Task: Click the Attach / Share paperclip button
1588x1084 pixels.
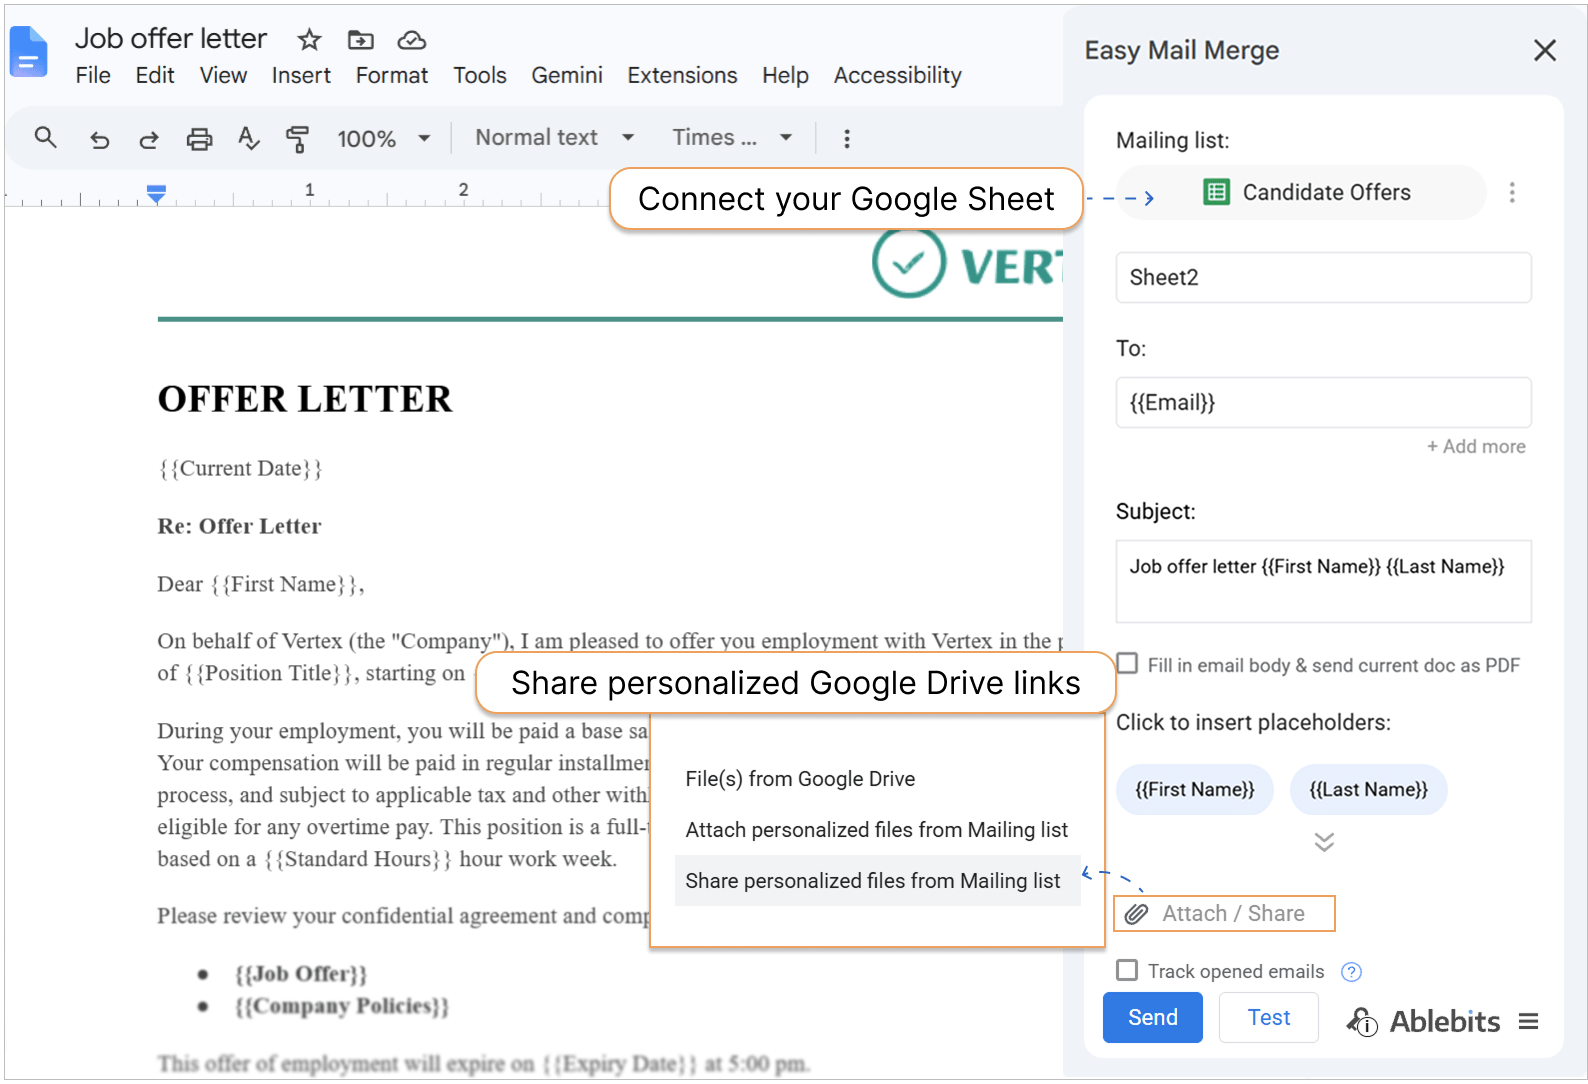Action: (1225, 914)
